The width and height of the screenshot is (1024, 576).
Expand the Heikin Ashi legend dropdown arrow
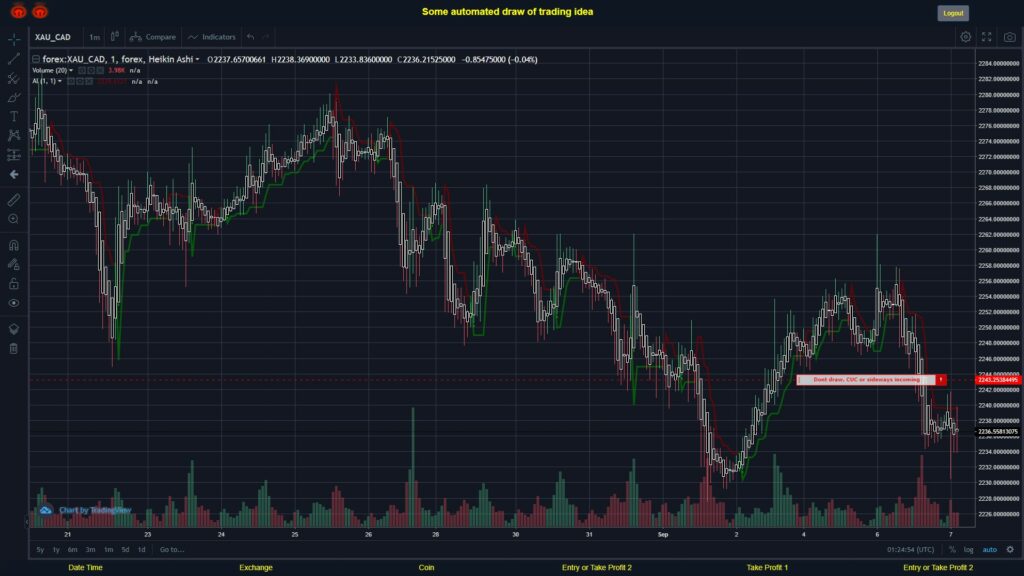click(197, 59)
